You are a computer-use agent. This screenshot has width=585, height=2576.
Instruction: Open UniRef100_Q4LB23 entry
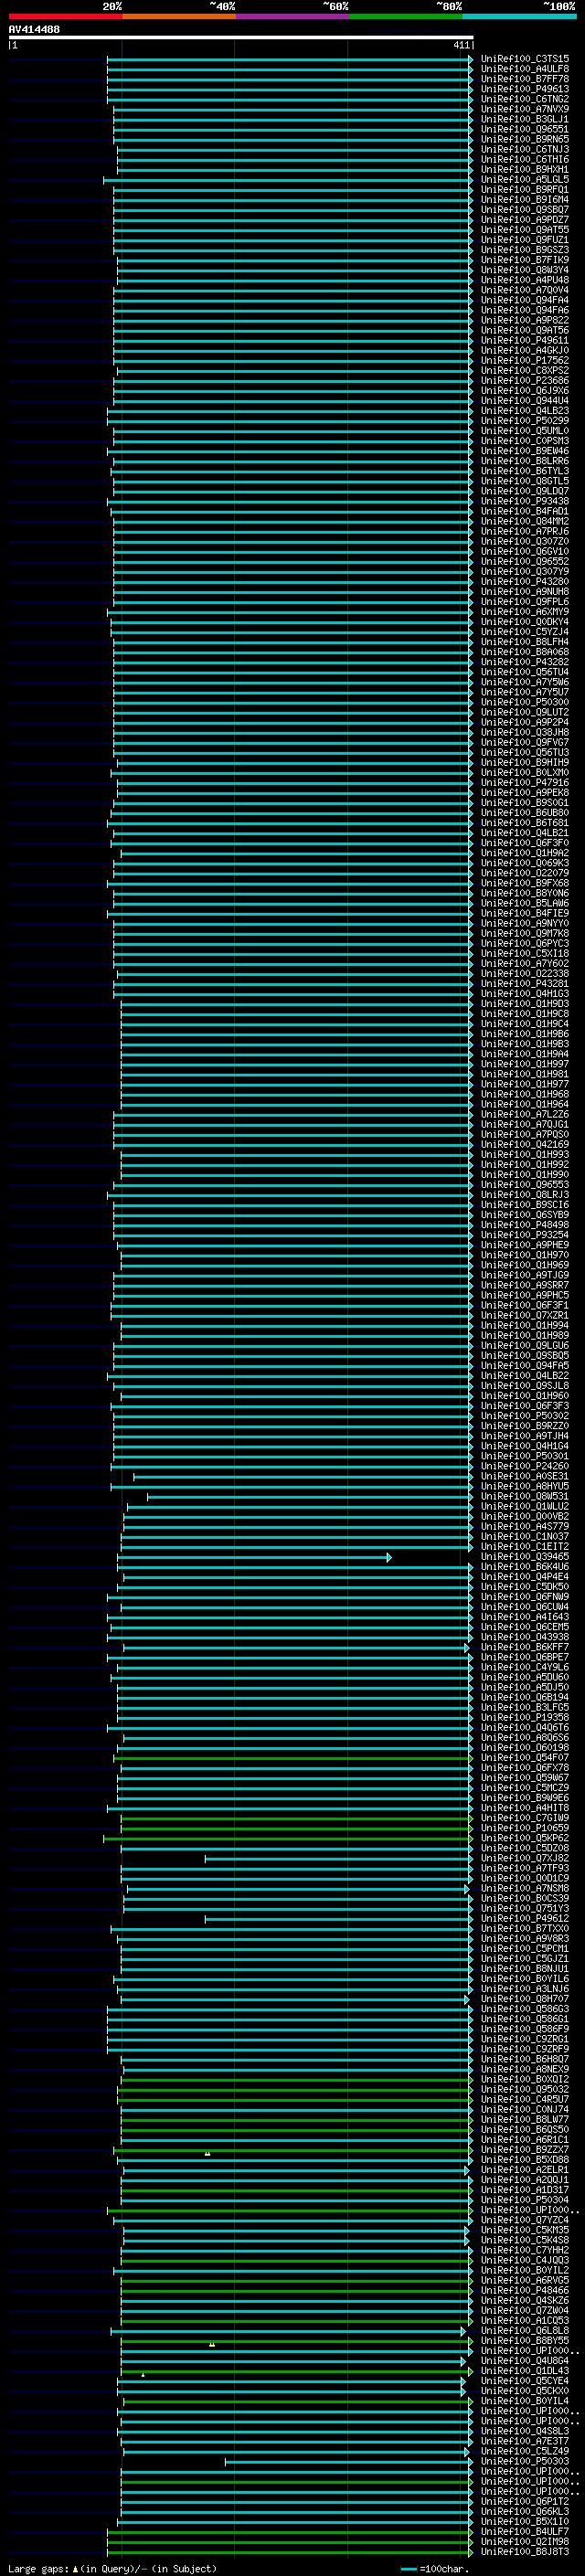point(525,411)
